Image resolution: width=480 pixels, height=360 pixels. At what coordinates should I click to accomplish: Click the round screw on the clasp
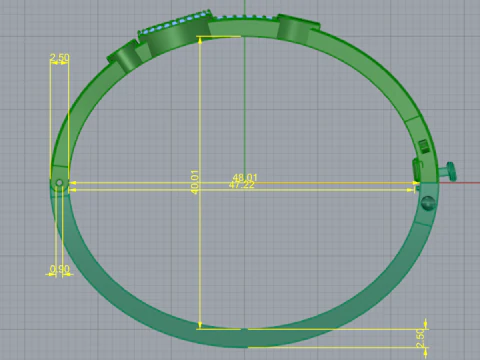[x=428, y=203]
